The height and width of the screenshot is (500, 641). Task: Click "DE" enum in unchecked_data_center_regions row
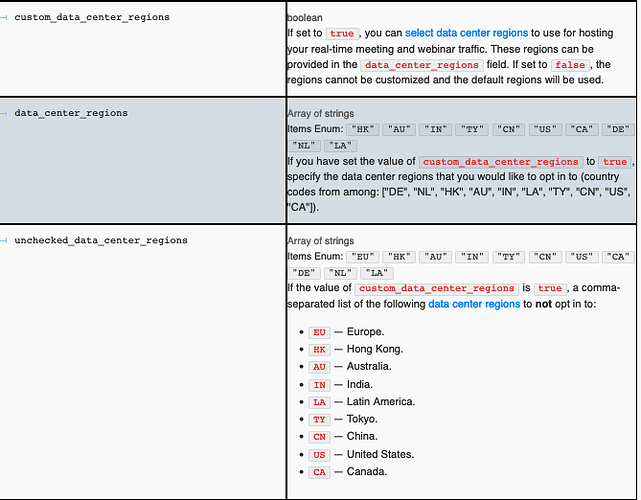[x=304, y=273]
